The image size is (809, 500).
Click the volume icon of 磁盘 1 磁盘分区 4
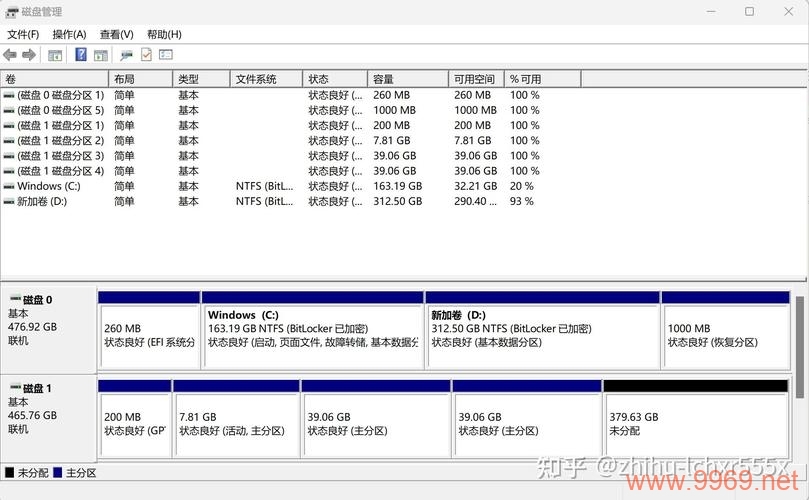point(9,171)
